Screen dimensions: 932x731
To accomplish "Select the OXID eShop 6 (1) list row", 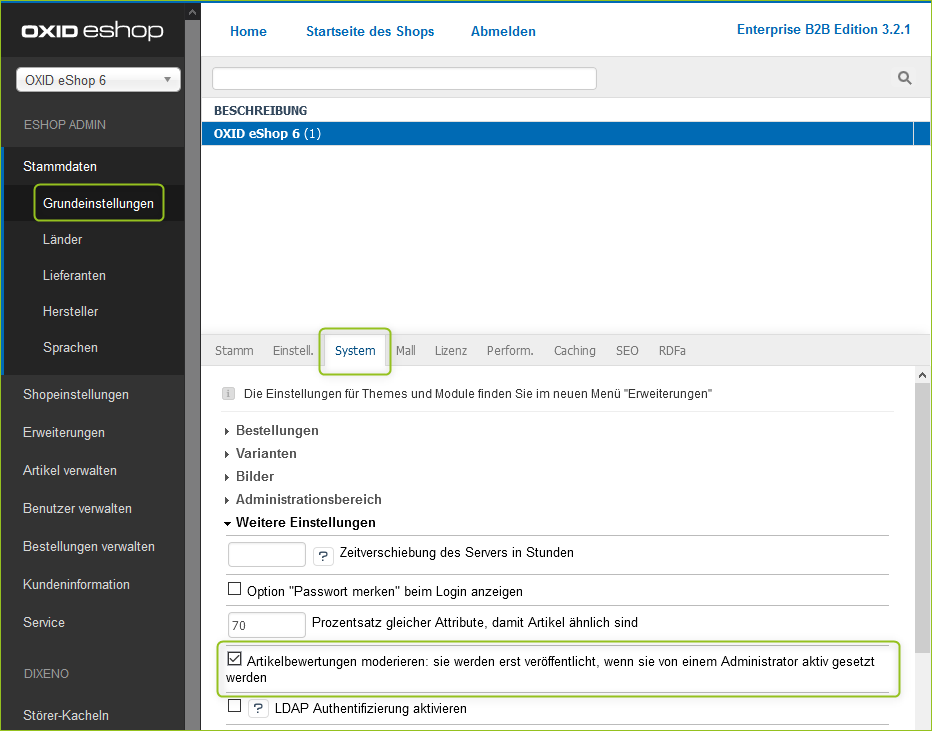I will (x=557, y=134).
